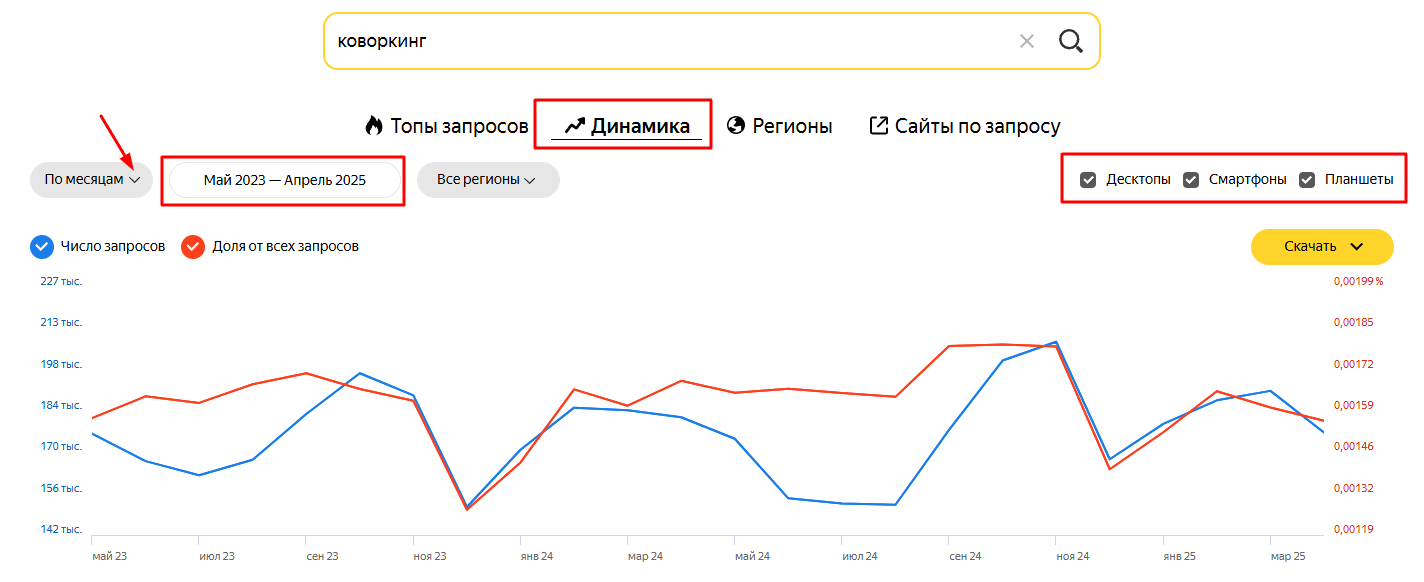Click the flame icon for top queries

(374, 126)
